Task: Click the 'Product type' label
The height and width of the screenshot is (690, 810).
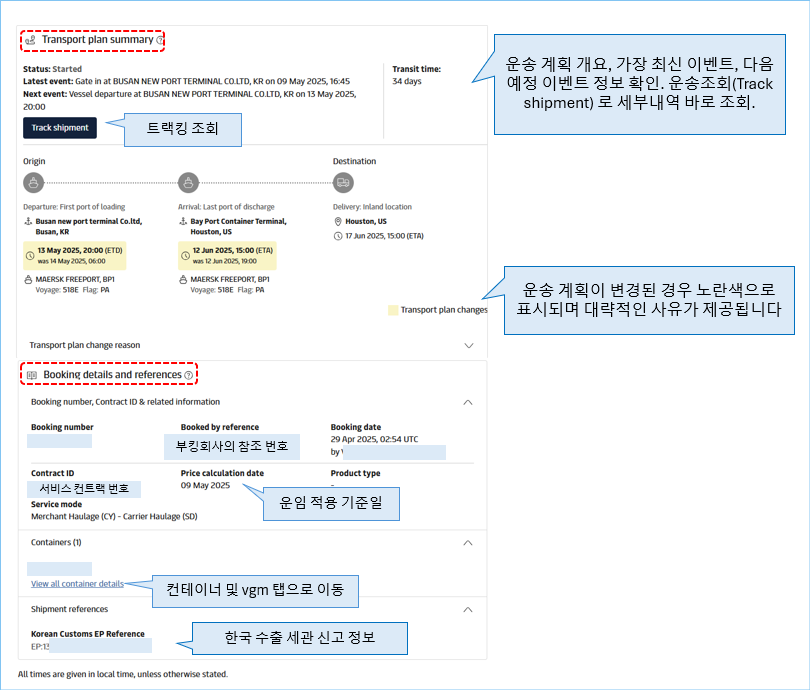Action: (x=355, y=473)
